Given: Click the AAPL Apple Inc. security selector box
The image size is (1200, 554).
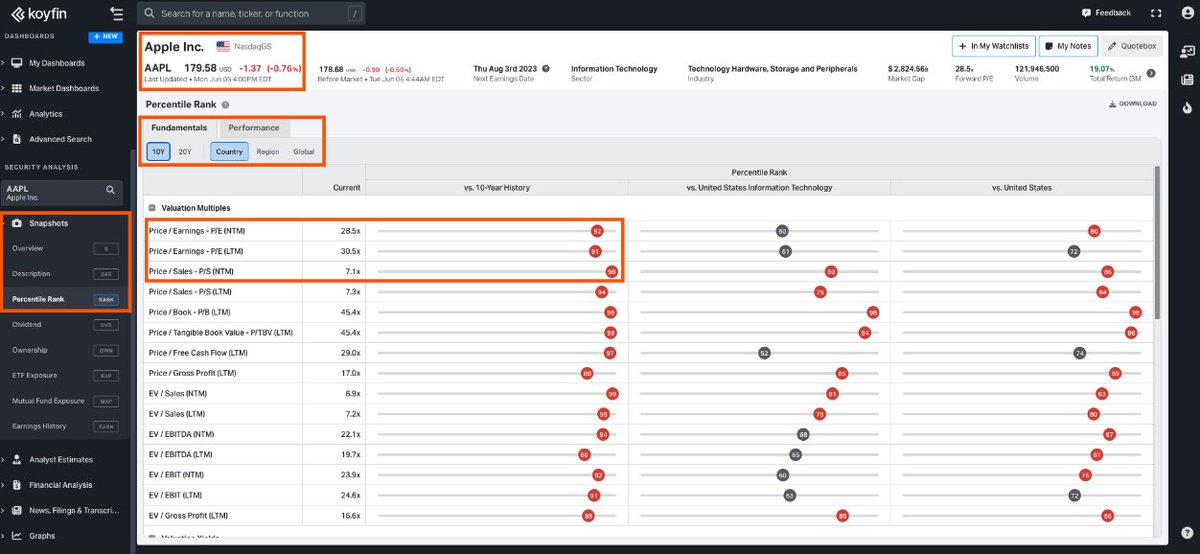Looking at the screenshot, I should click(x=64, y=192).
